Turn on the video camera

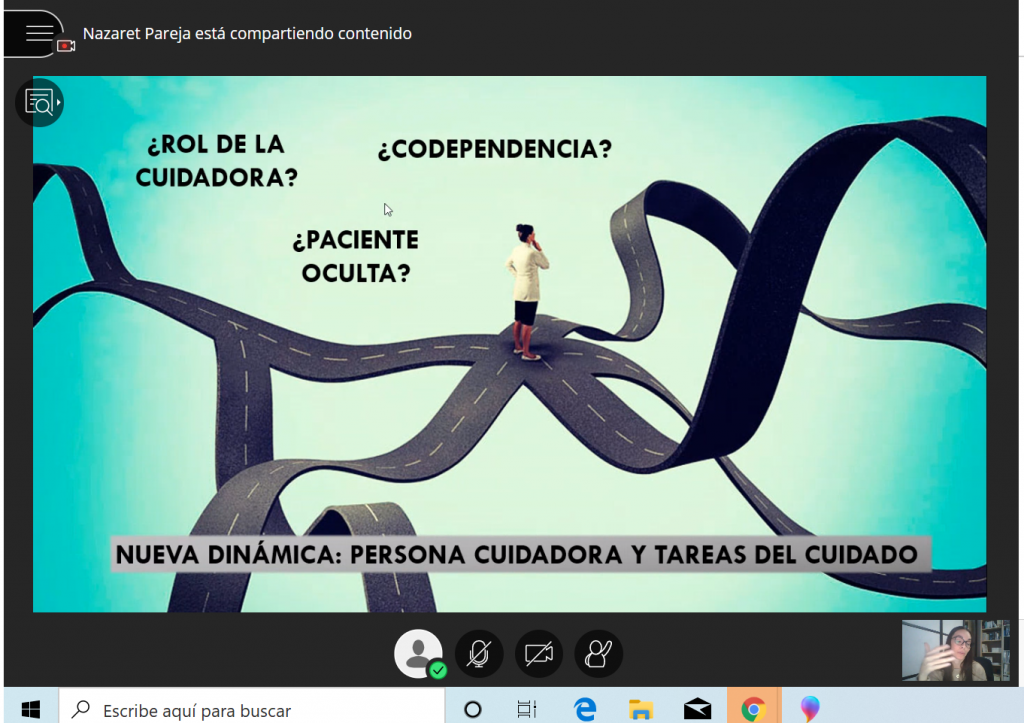tap(539, 654)
